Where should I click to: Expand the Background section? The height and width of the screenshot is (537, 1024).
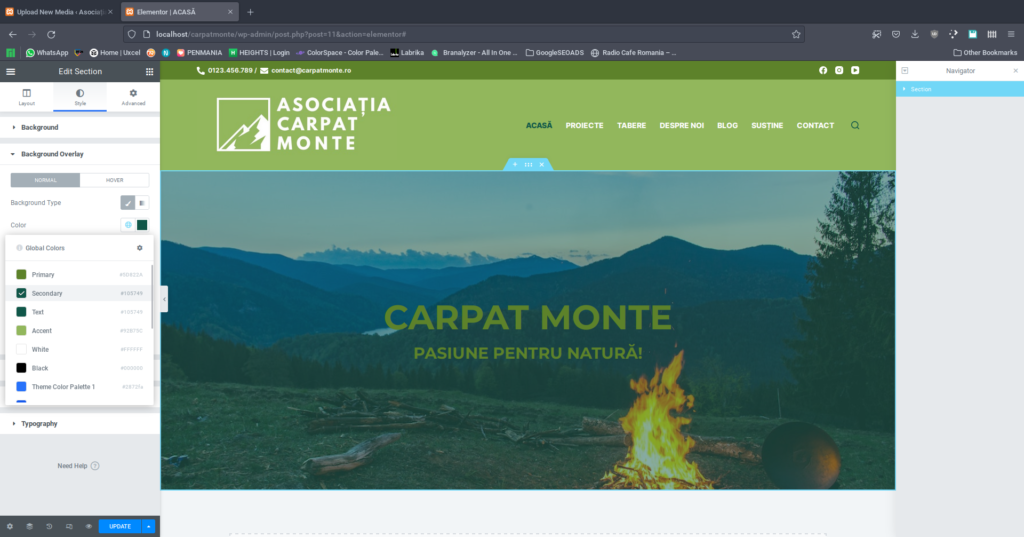(80, 127)
